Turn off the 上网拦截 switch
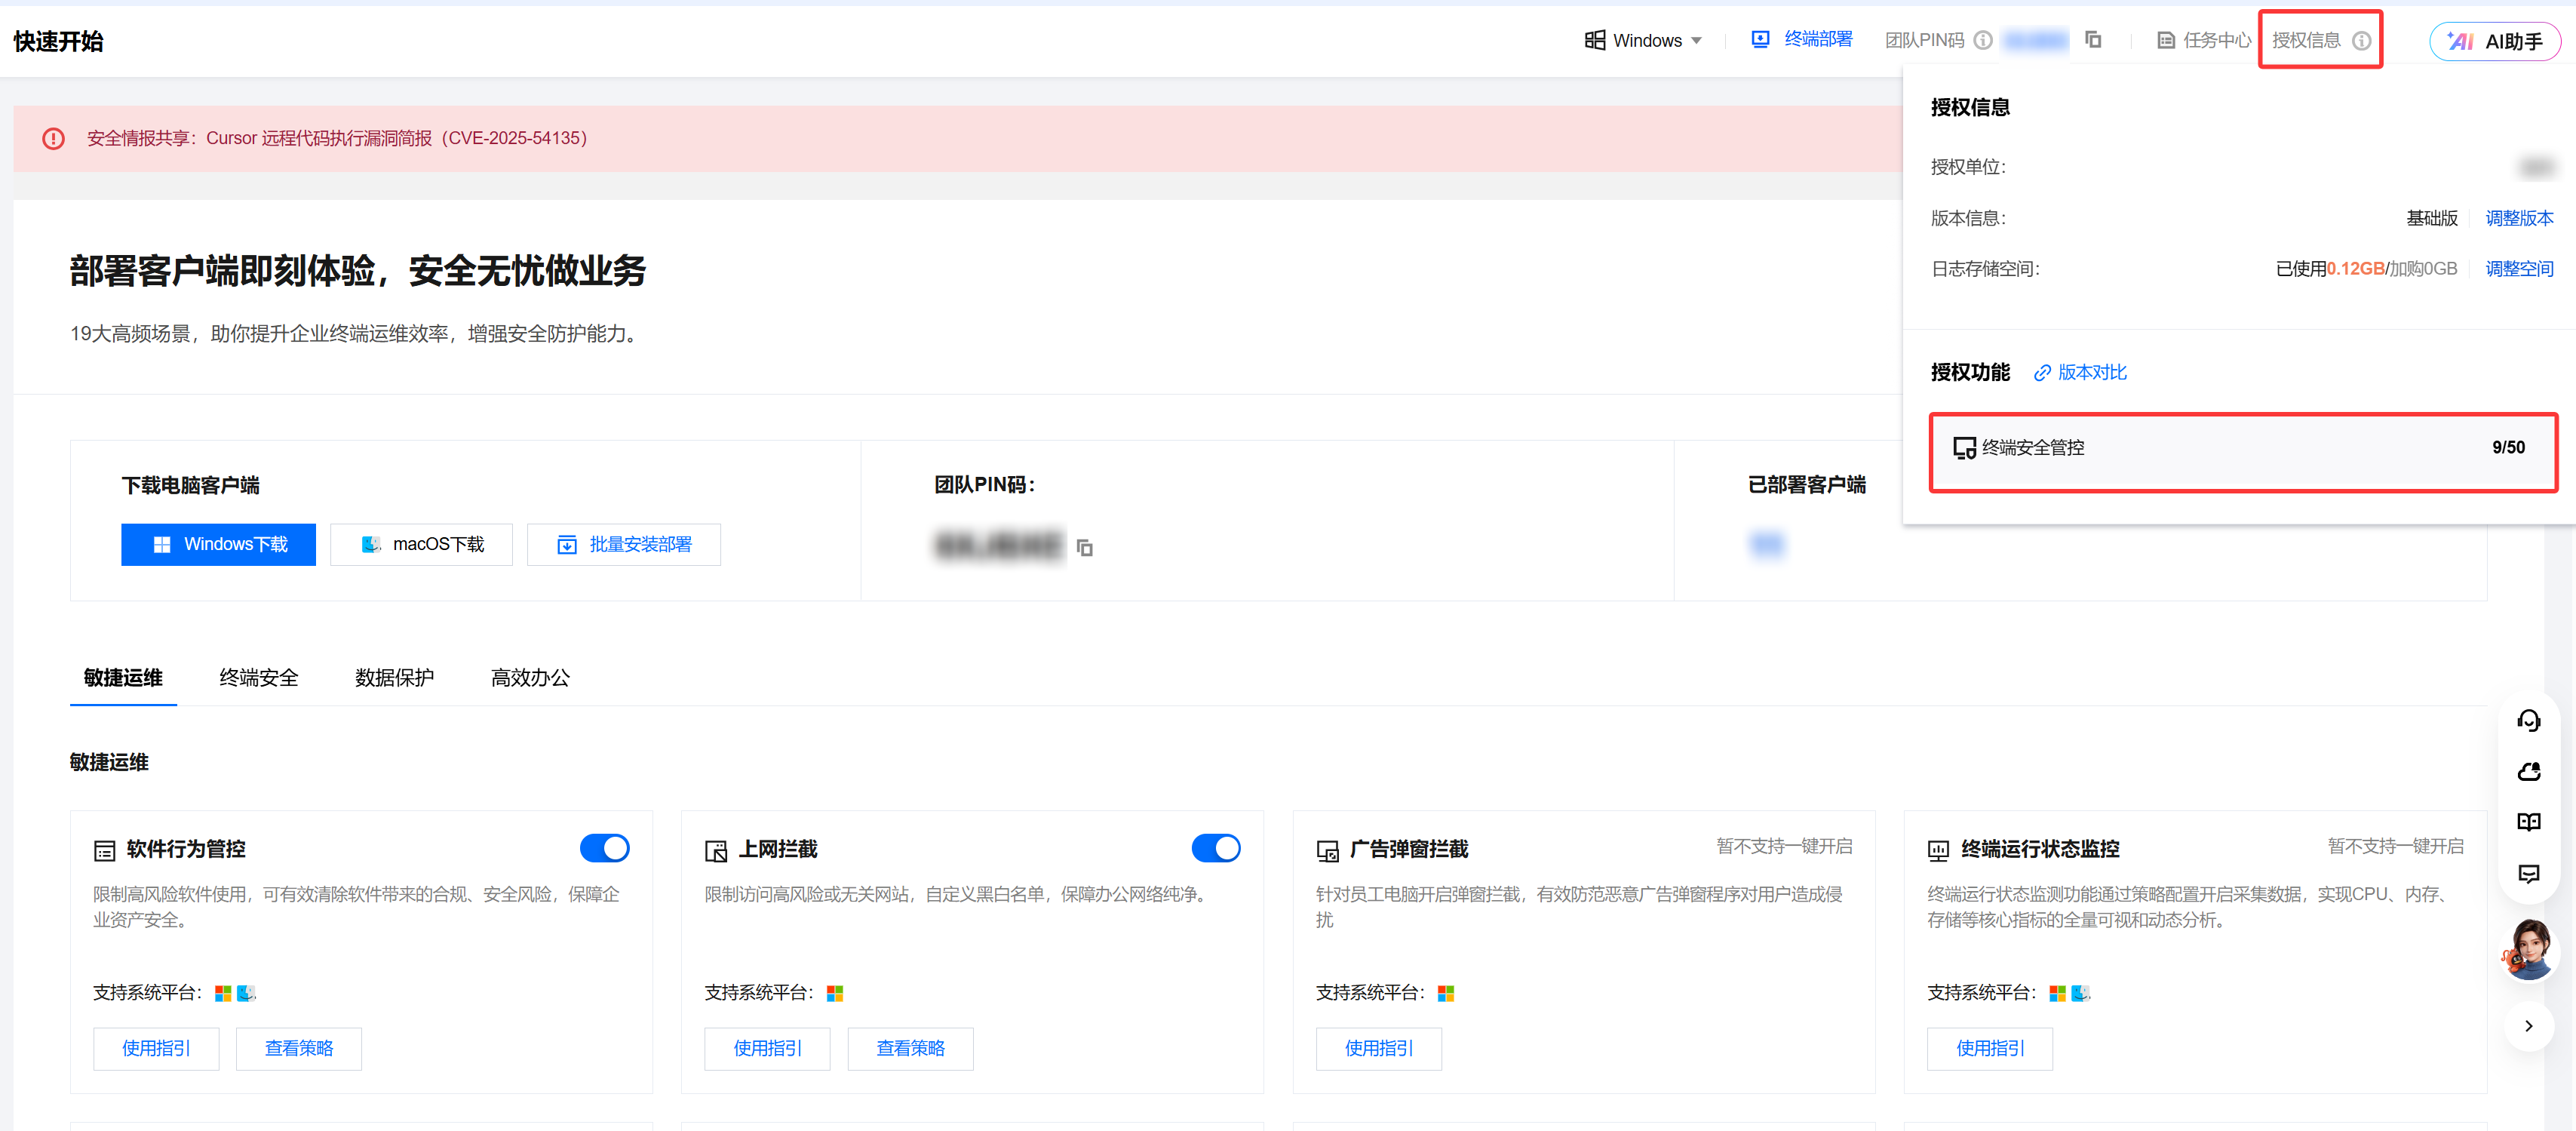 [x=1215, y=848]
